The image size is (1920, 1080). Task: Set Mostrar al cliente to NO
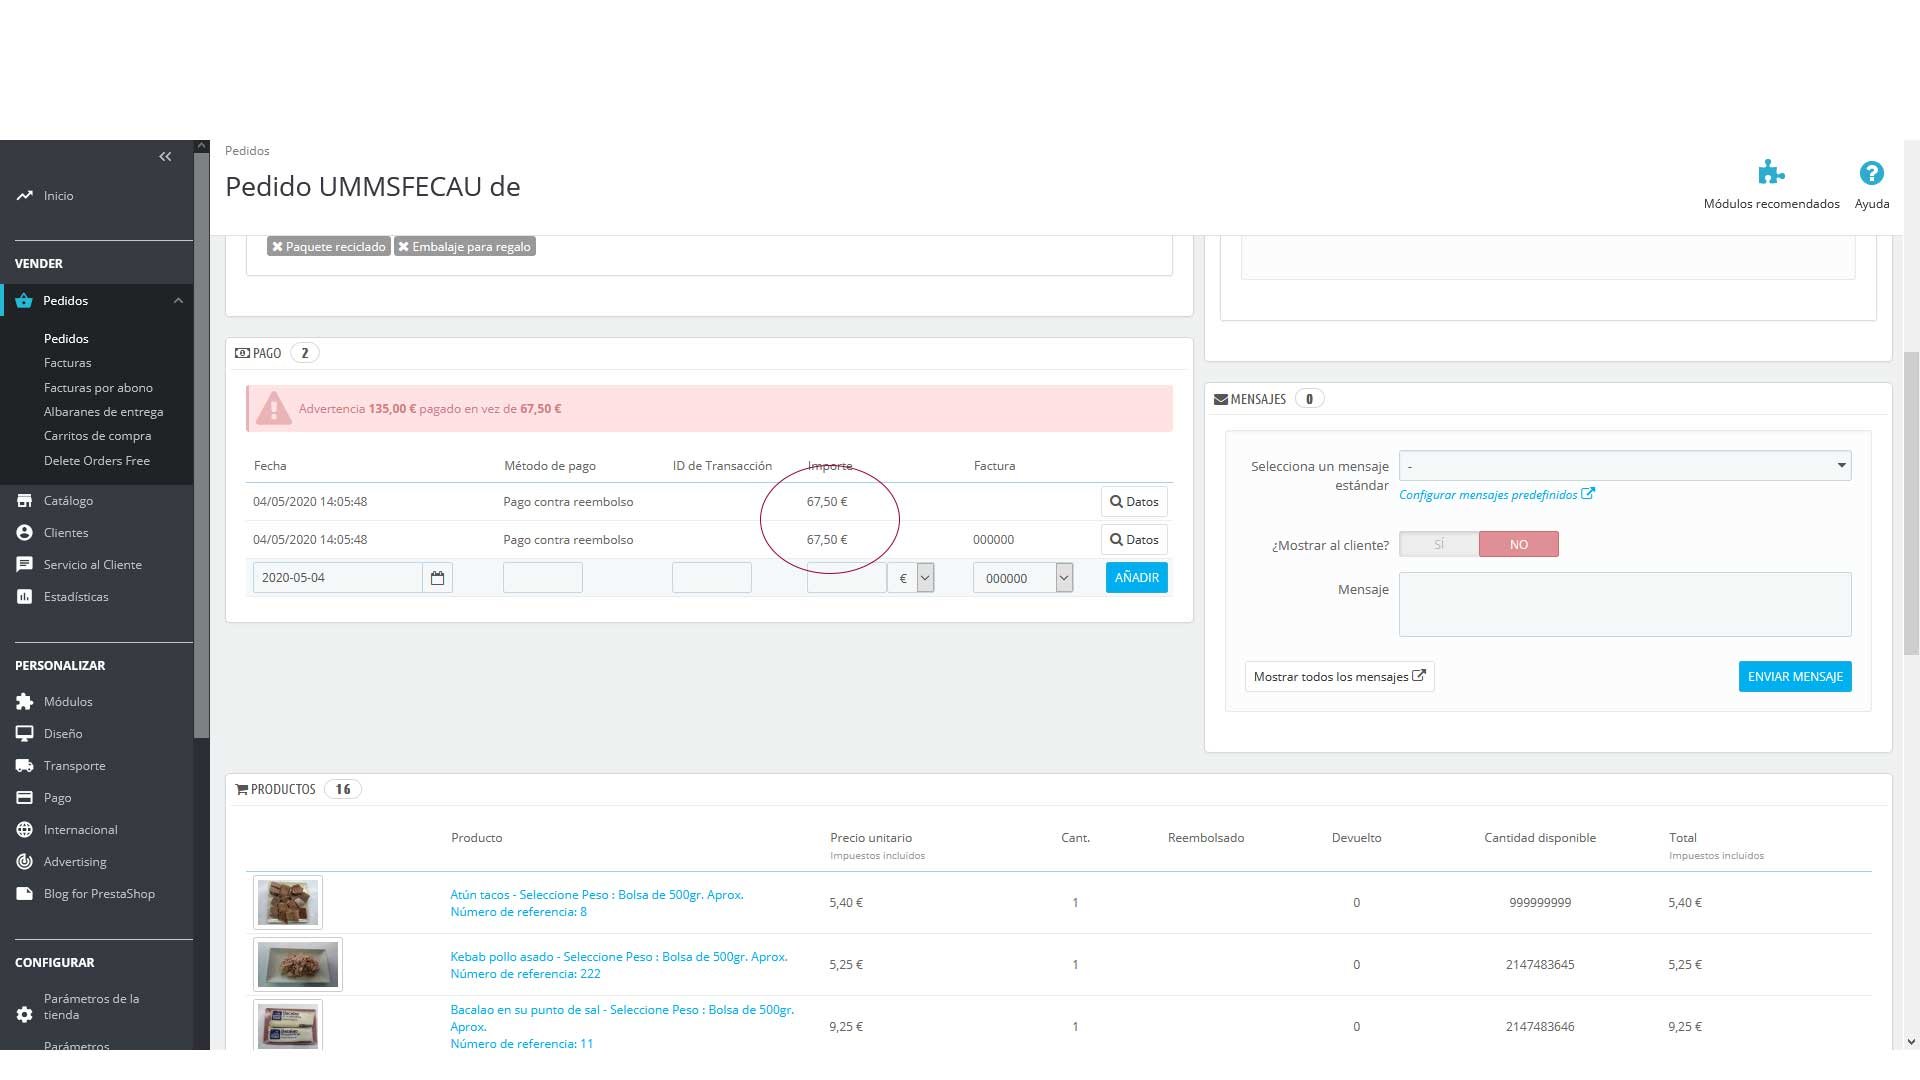click(x=1518, y=544)
